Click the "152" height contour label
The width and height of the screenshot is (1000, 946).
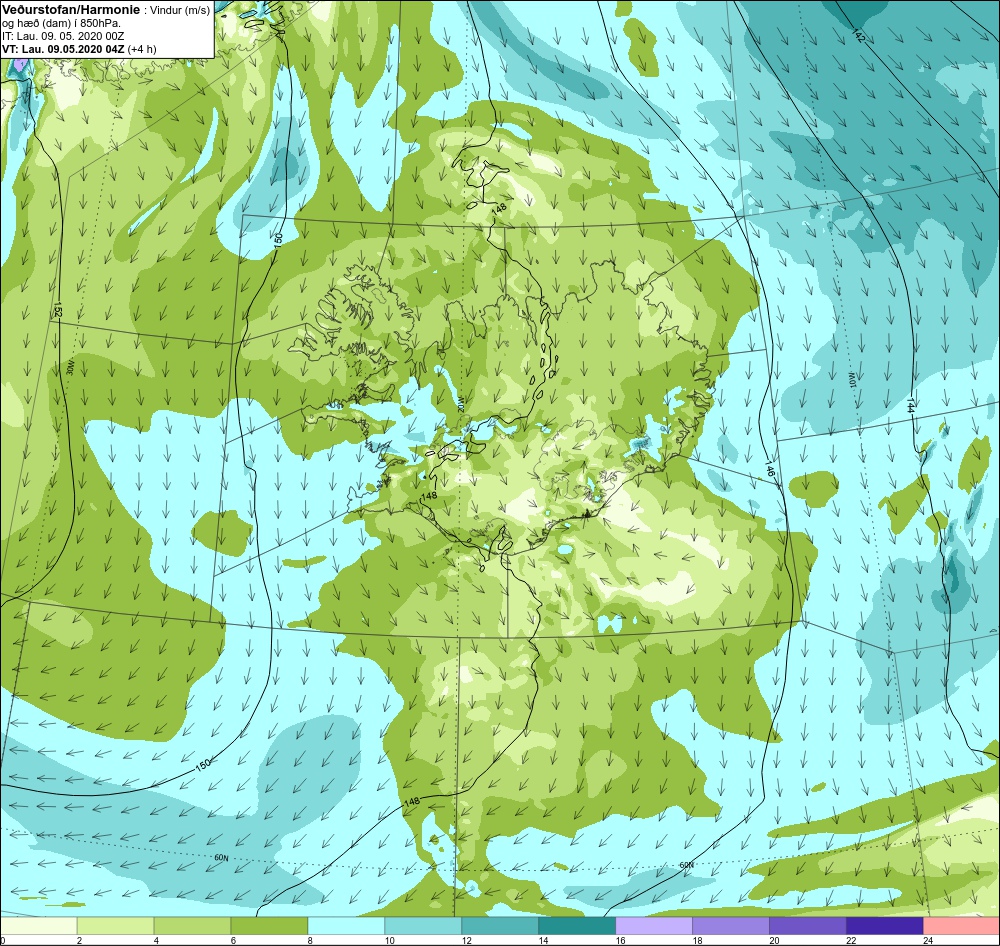tap(58, 311)
